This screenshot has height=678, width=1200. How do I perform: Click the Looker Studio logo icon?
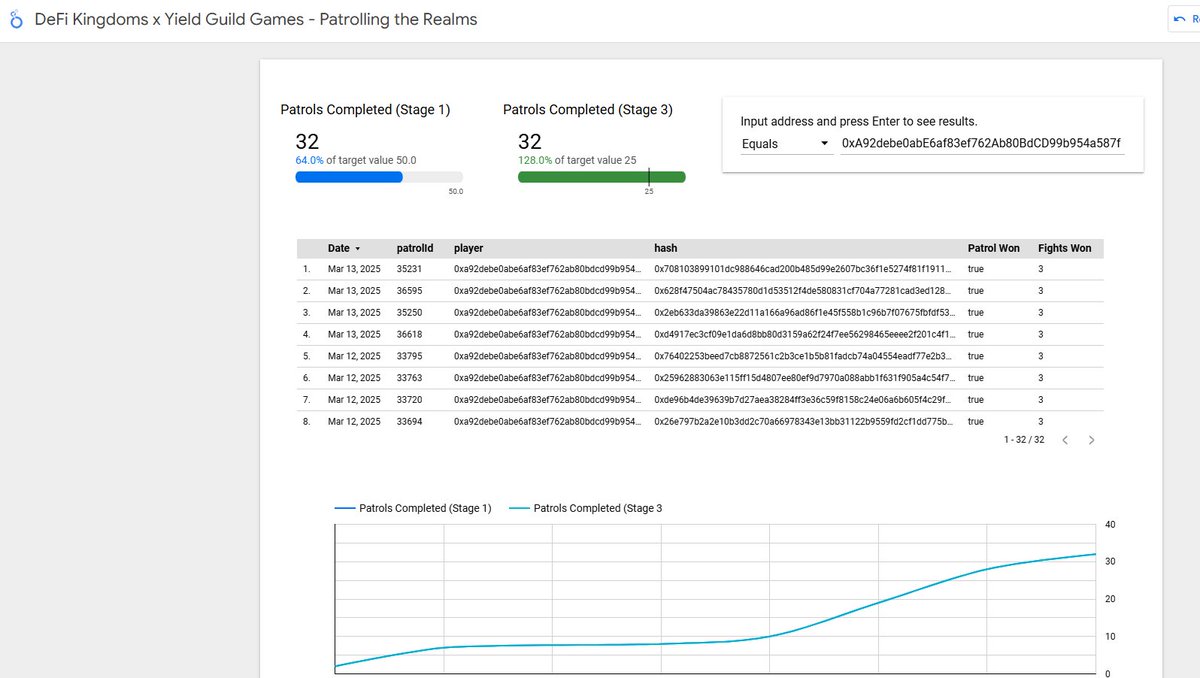coord(16,20)
